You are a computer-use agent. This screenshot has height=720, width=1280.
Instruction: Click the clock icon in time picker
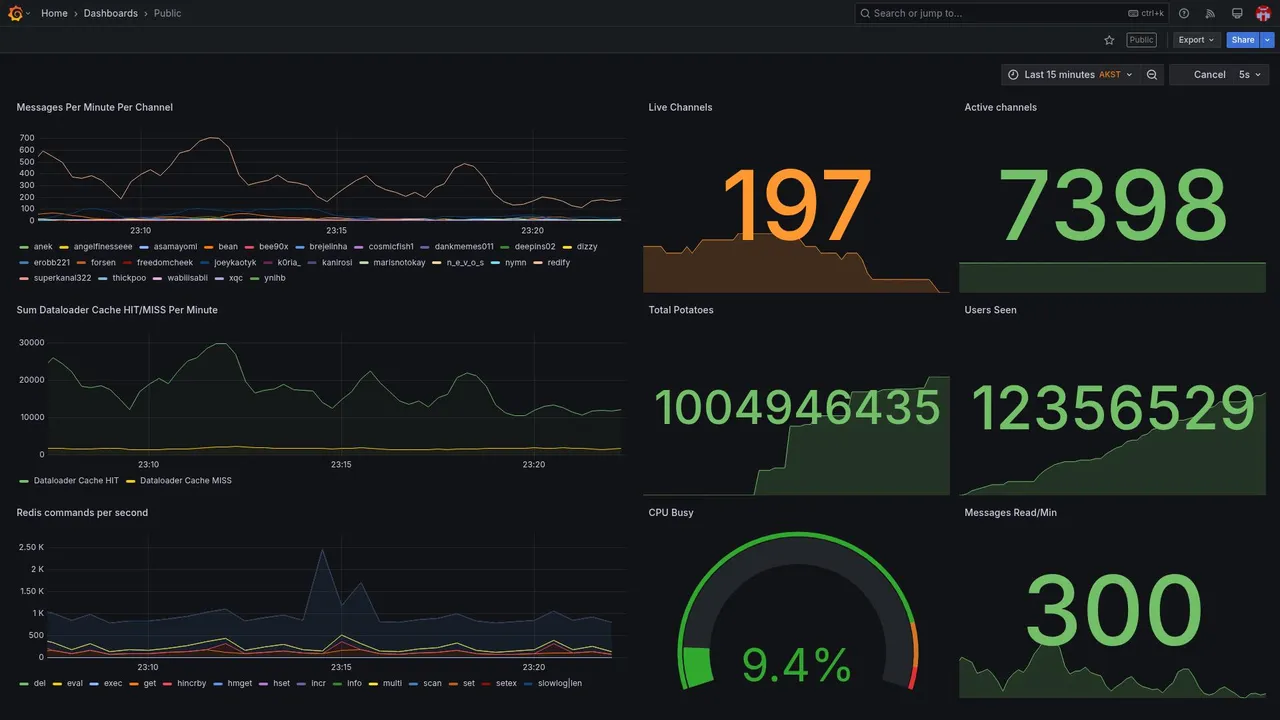point(1013,75)
